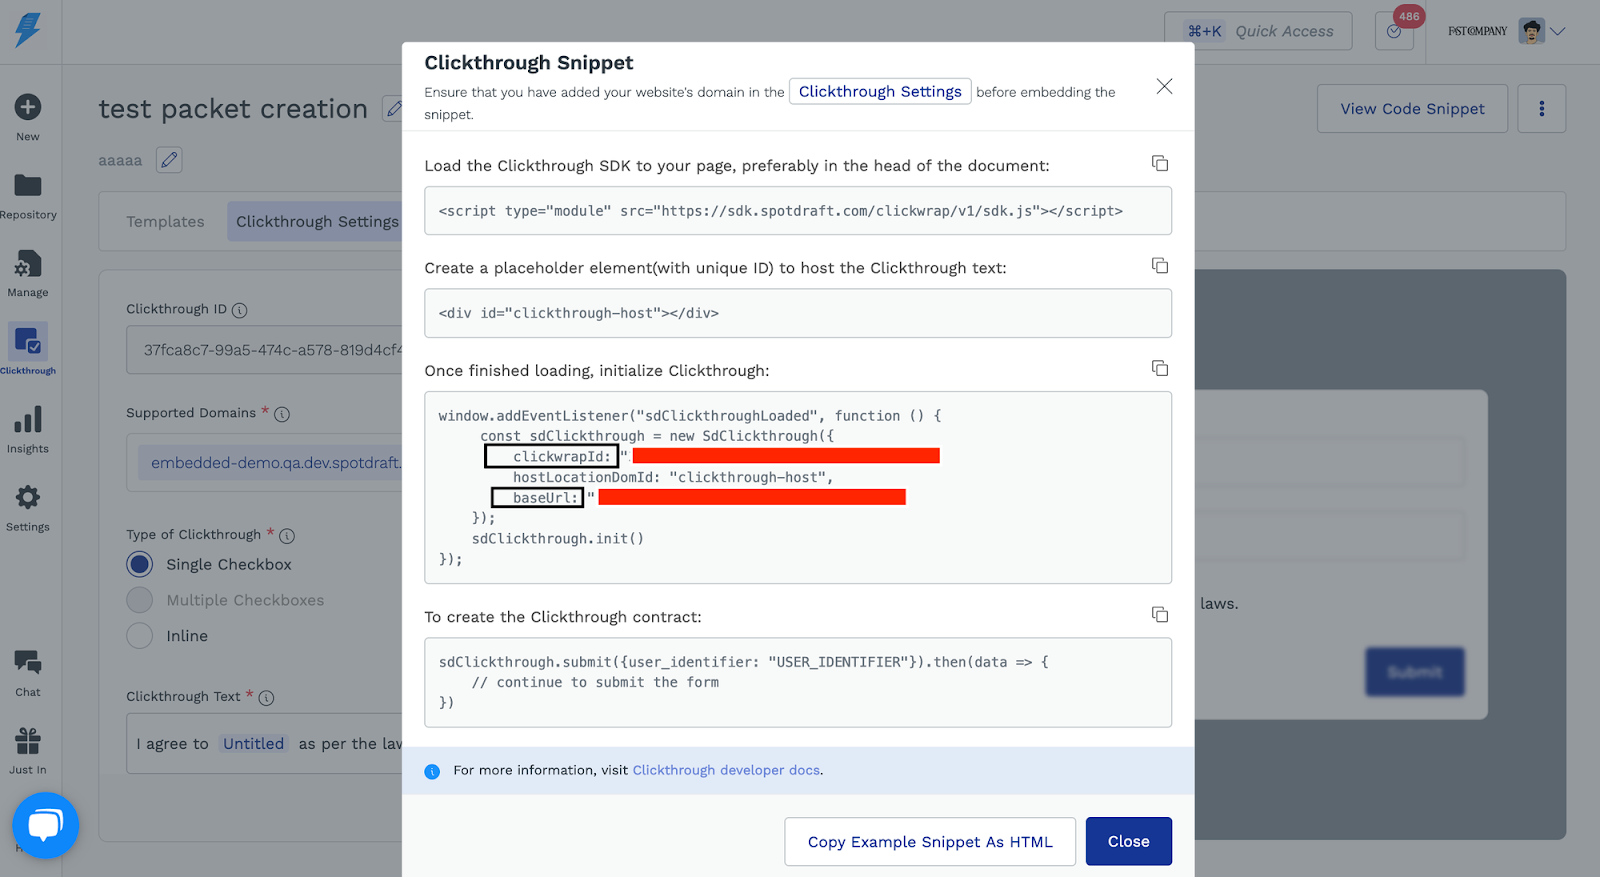Screen dimensions: 1600x877
Task: Copy the placeholder div snippet
Action: pyautogui.click(x=1160, y=266)
